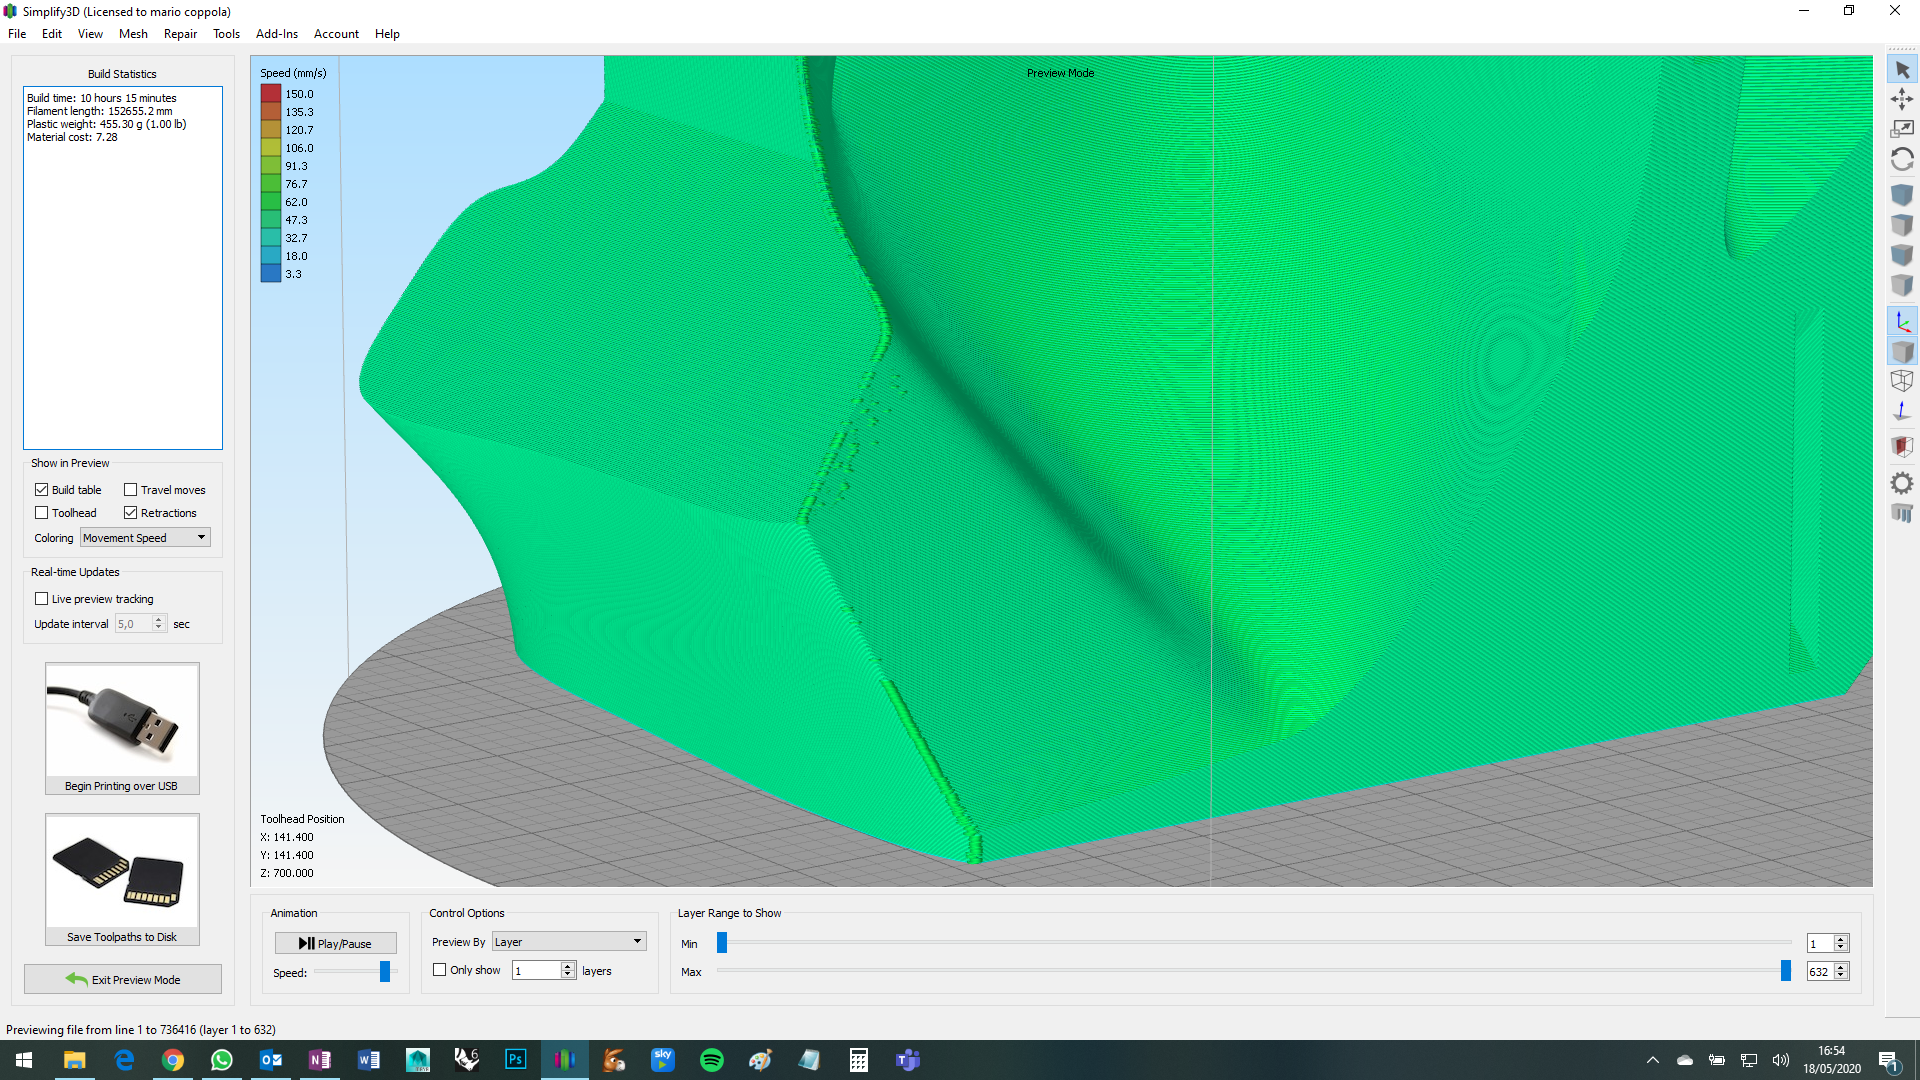Open process settings gear icon

point(1902,483)
